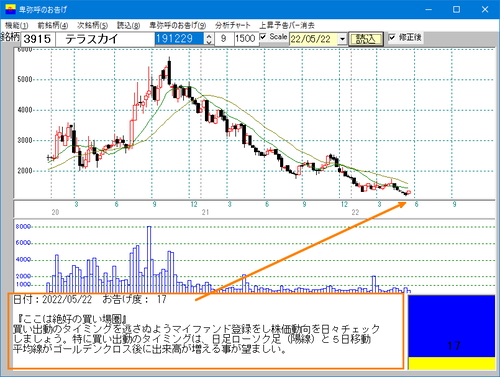Close the 卑弥呼のお告げ window

click(x=485, y=10)
